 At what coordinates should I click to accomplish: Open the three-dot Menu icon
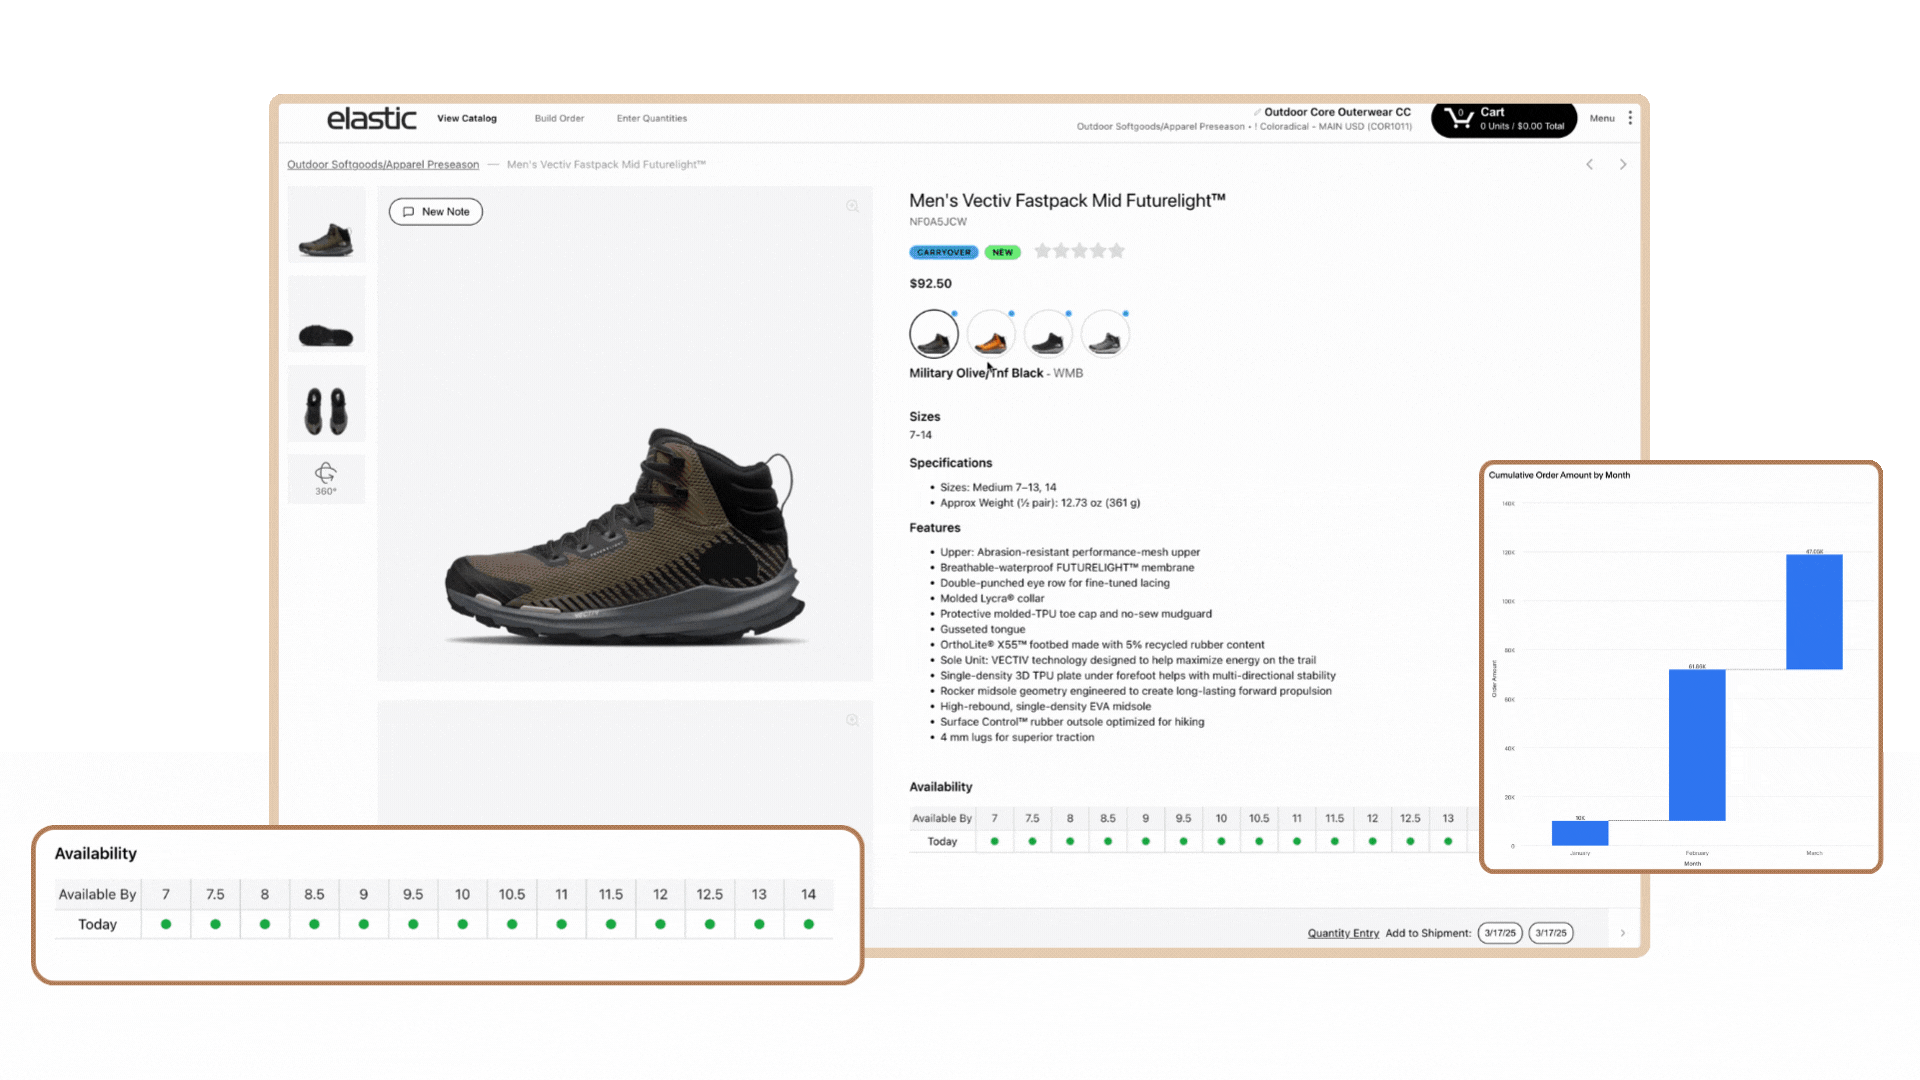click(1630, 118)
